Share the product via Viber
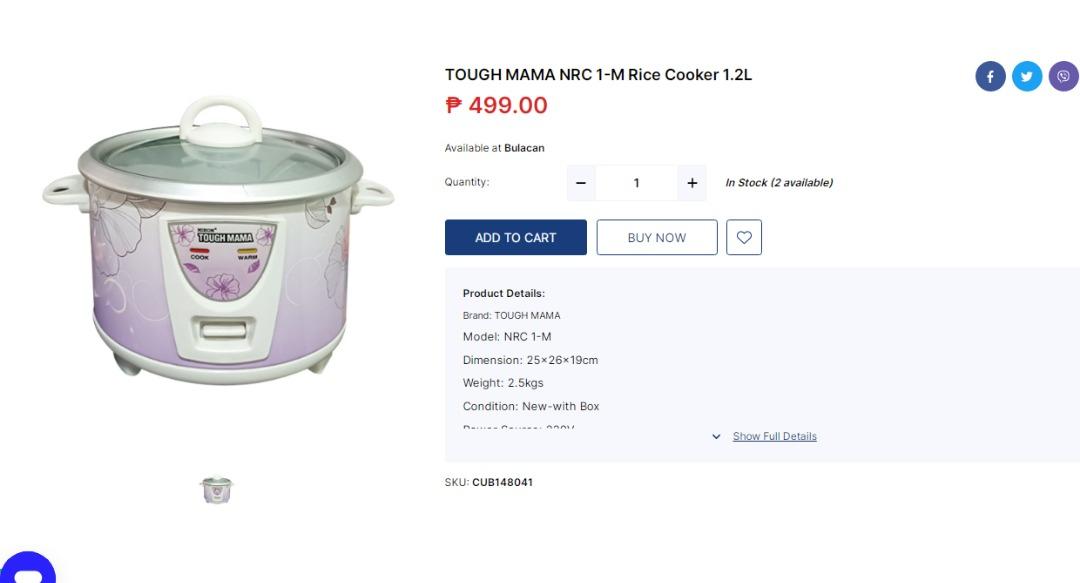This screenshot has height=583, width=1080. 1063,75
